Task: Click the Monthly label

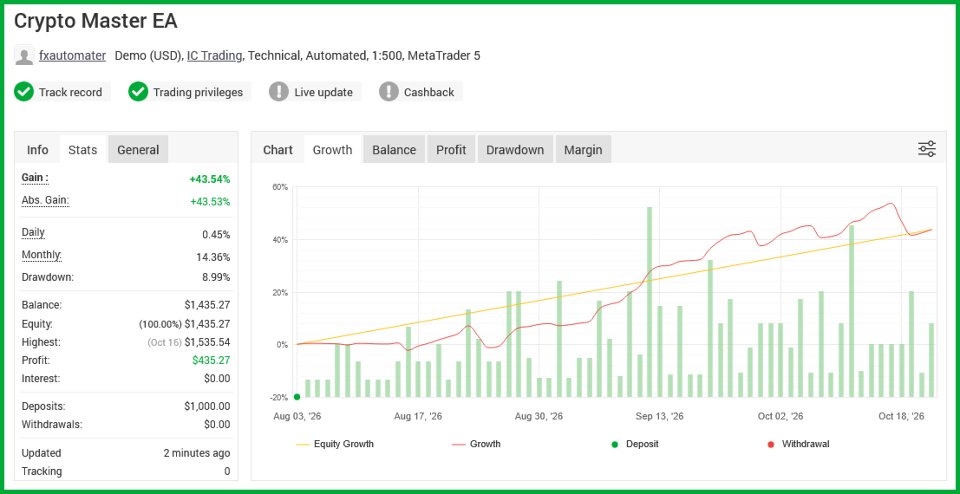Action: click(x=42, y=255)
